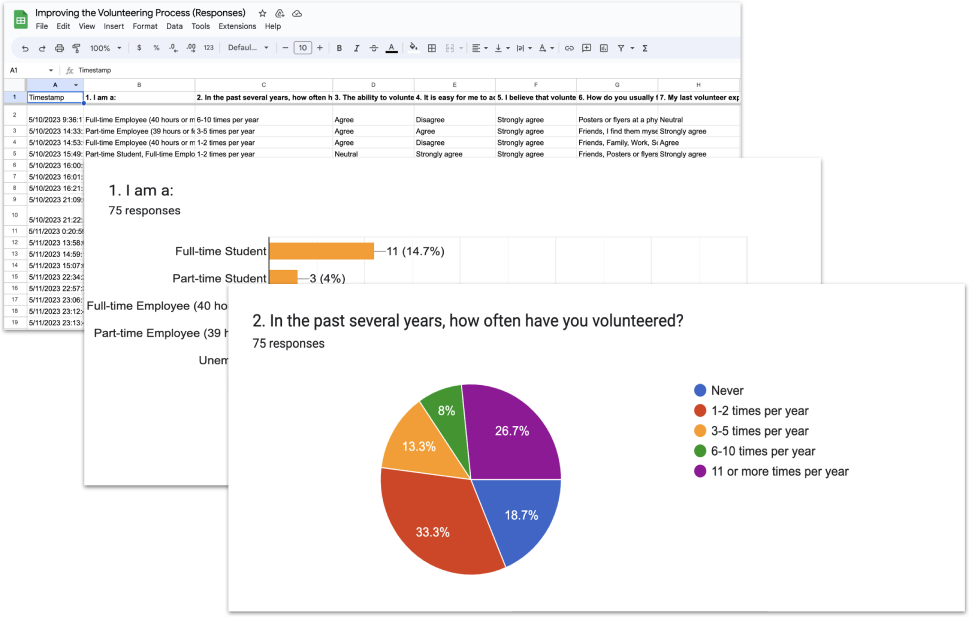This screenshot has width=969, height=617.
Task: Select the Paint format tool
Action: [76, 48]
